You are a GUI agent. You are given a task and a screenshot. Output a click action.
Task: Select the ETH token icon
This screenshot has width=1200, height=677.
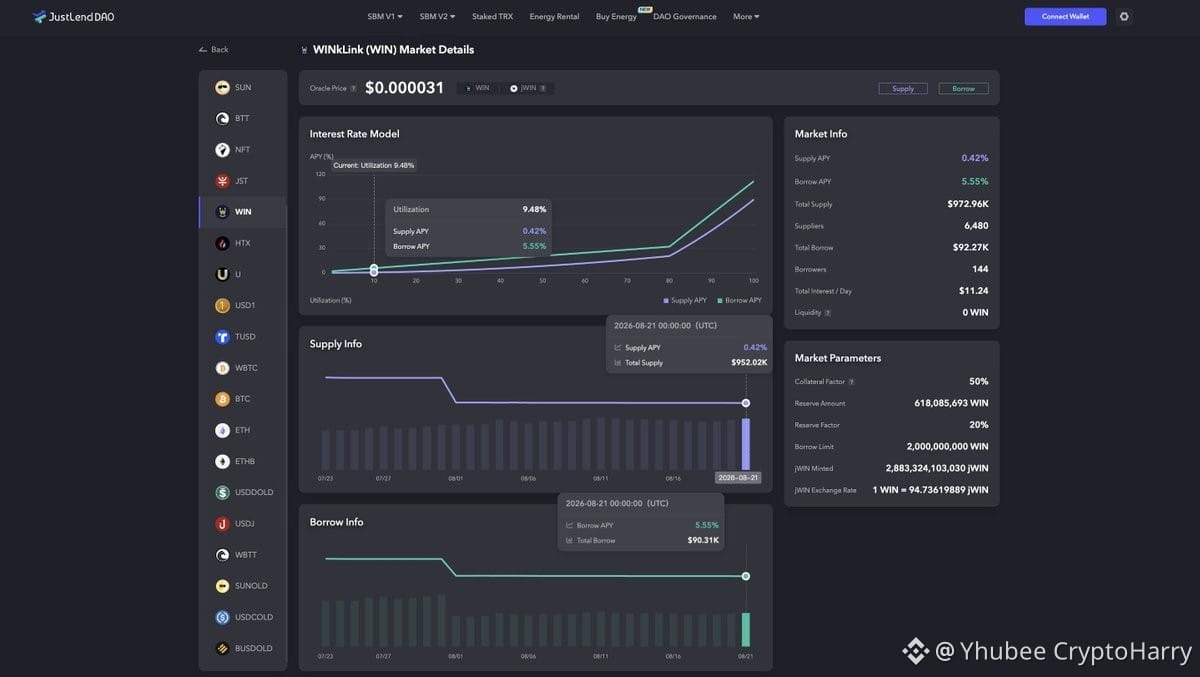pyautogui.click(x=222, y=430)
